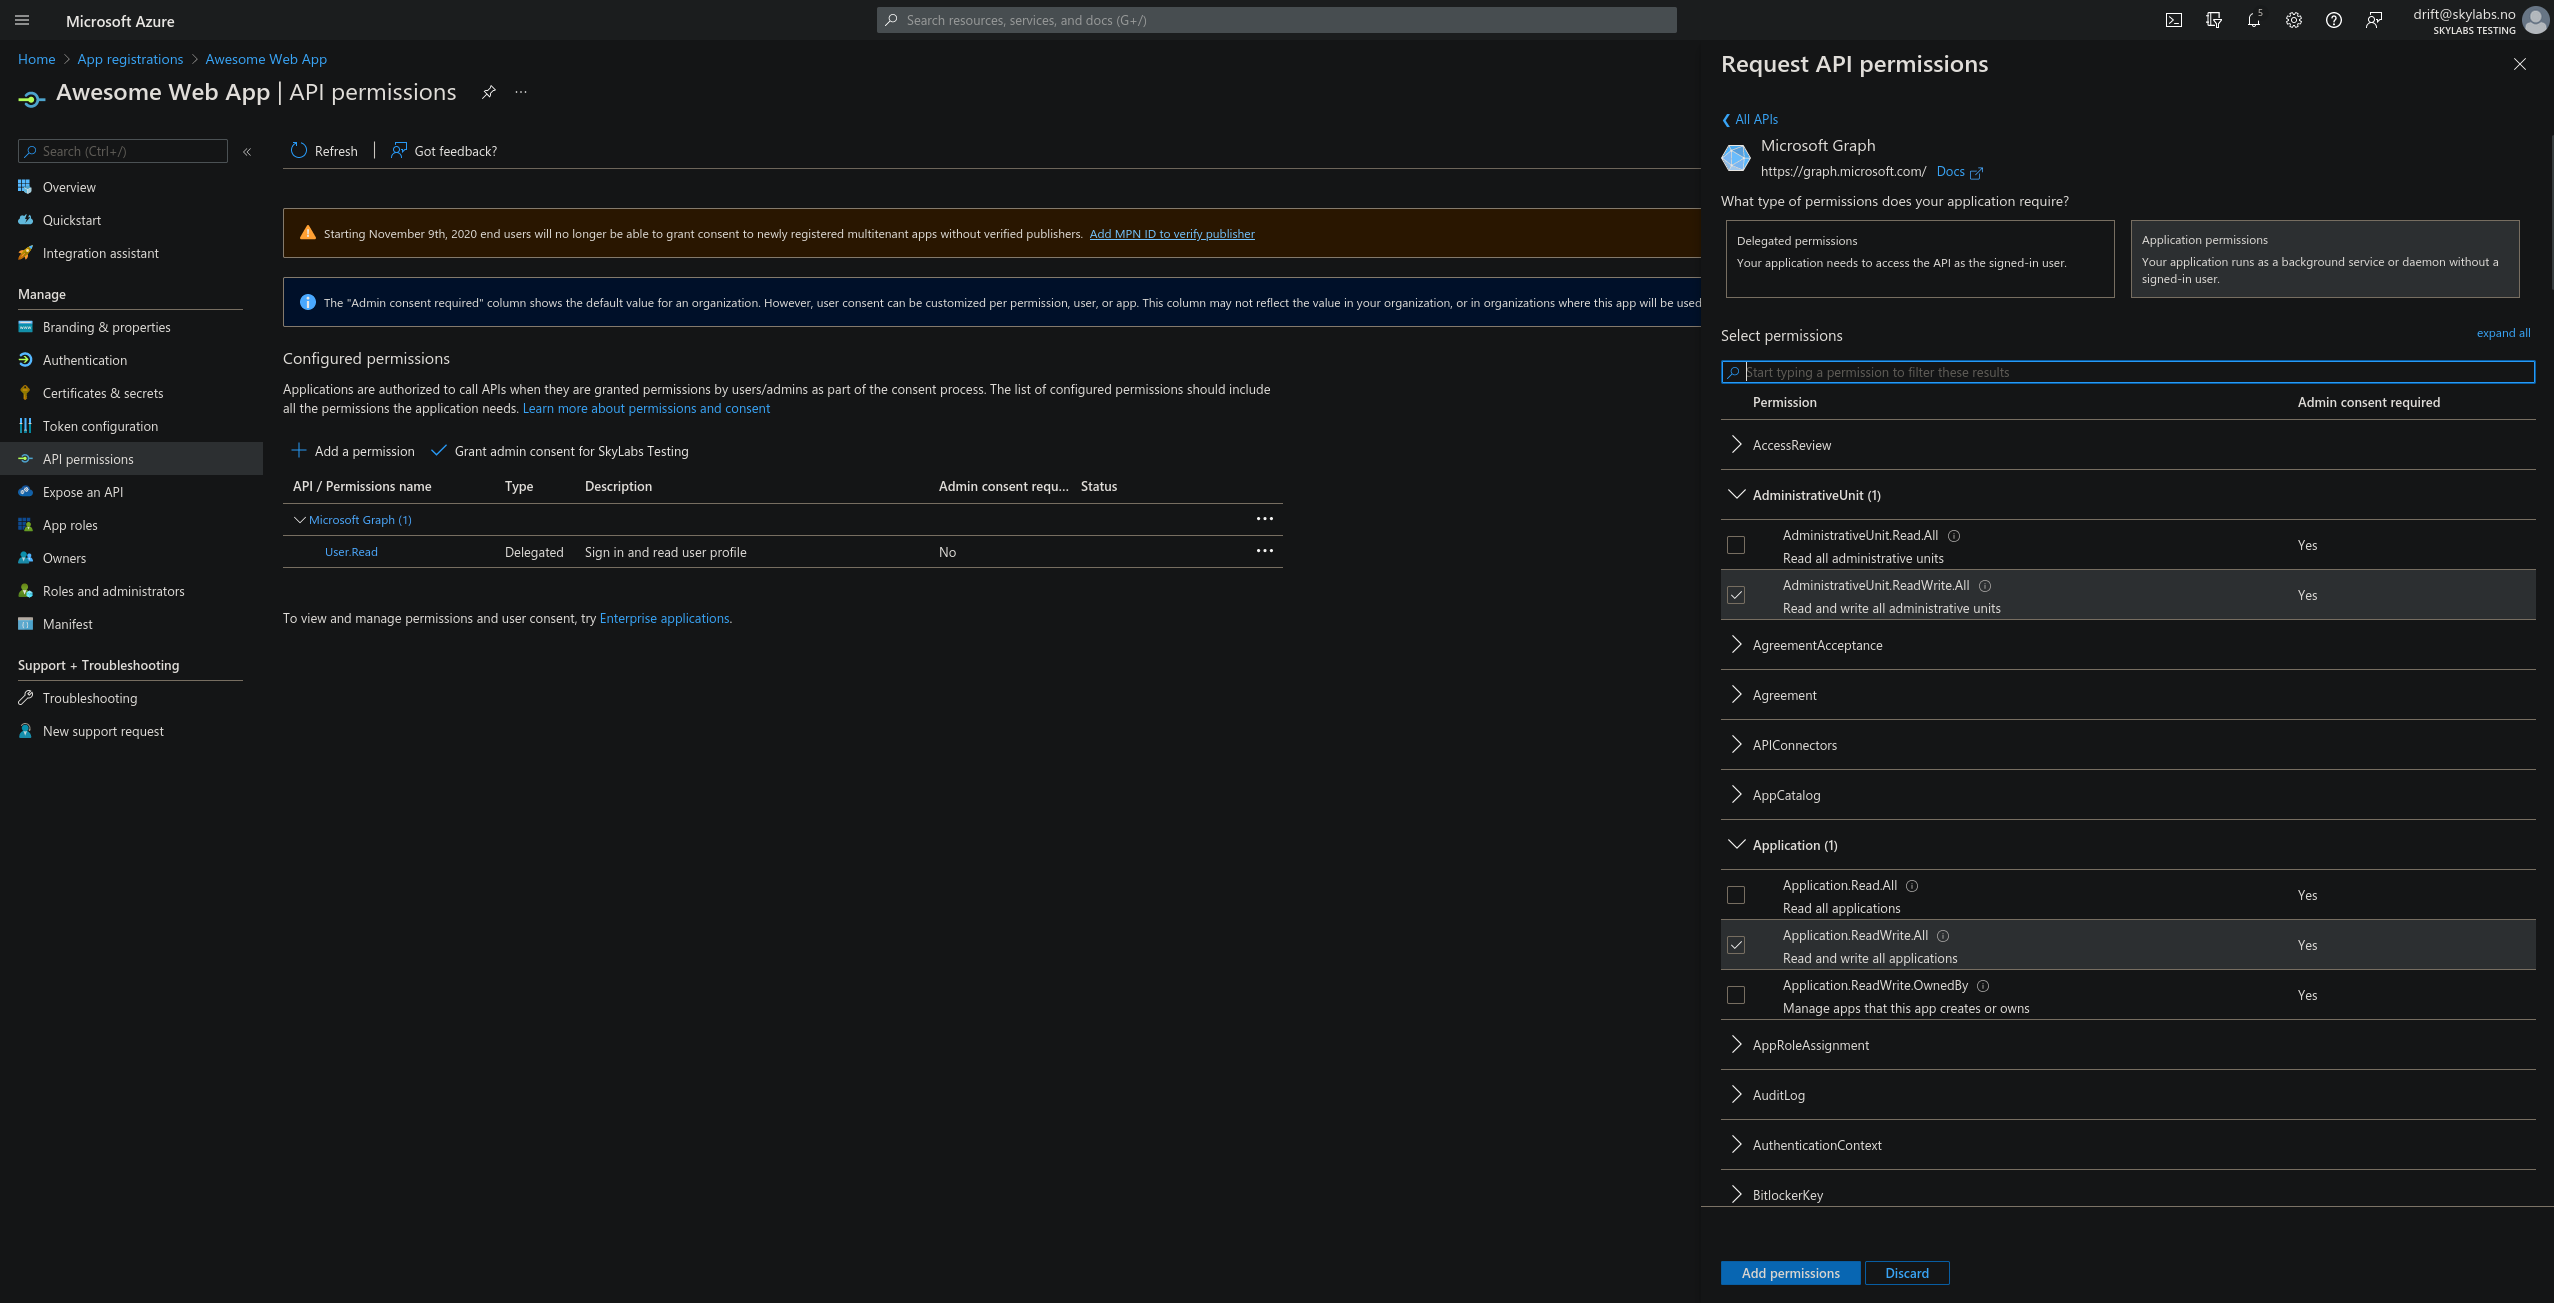Open the Help question mark icon
The width and height of the screenshot is (2554, 1303).
coord(2333,20)
